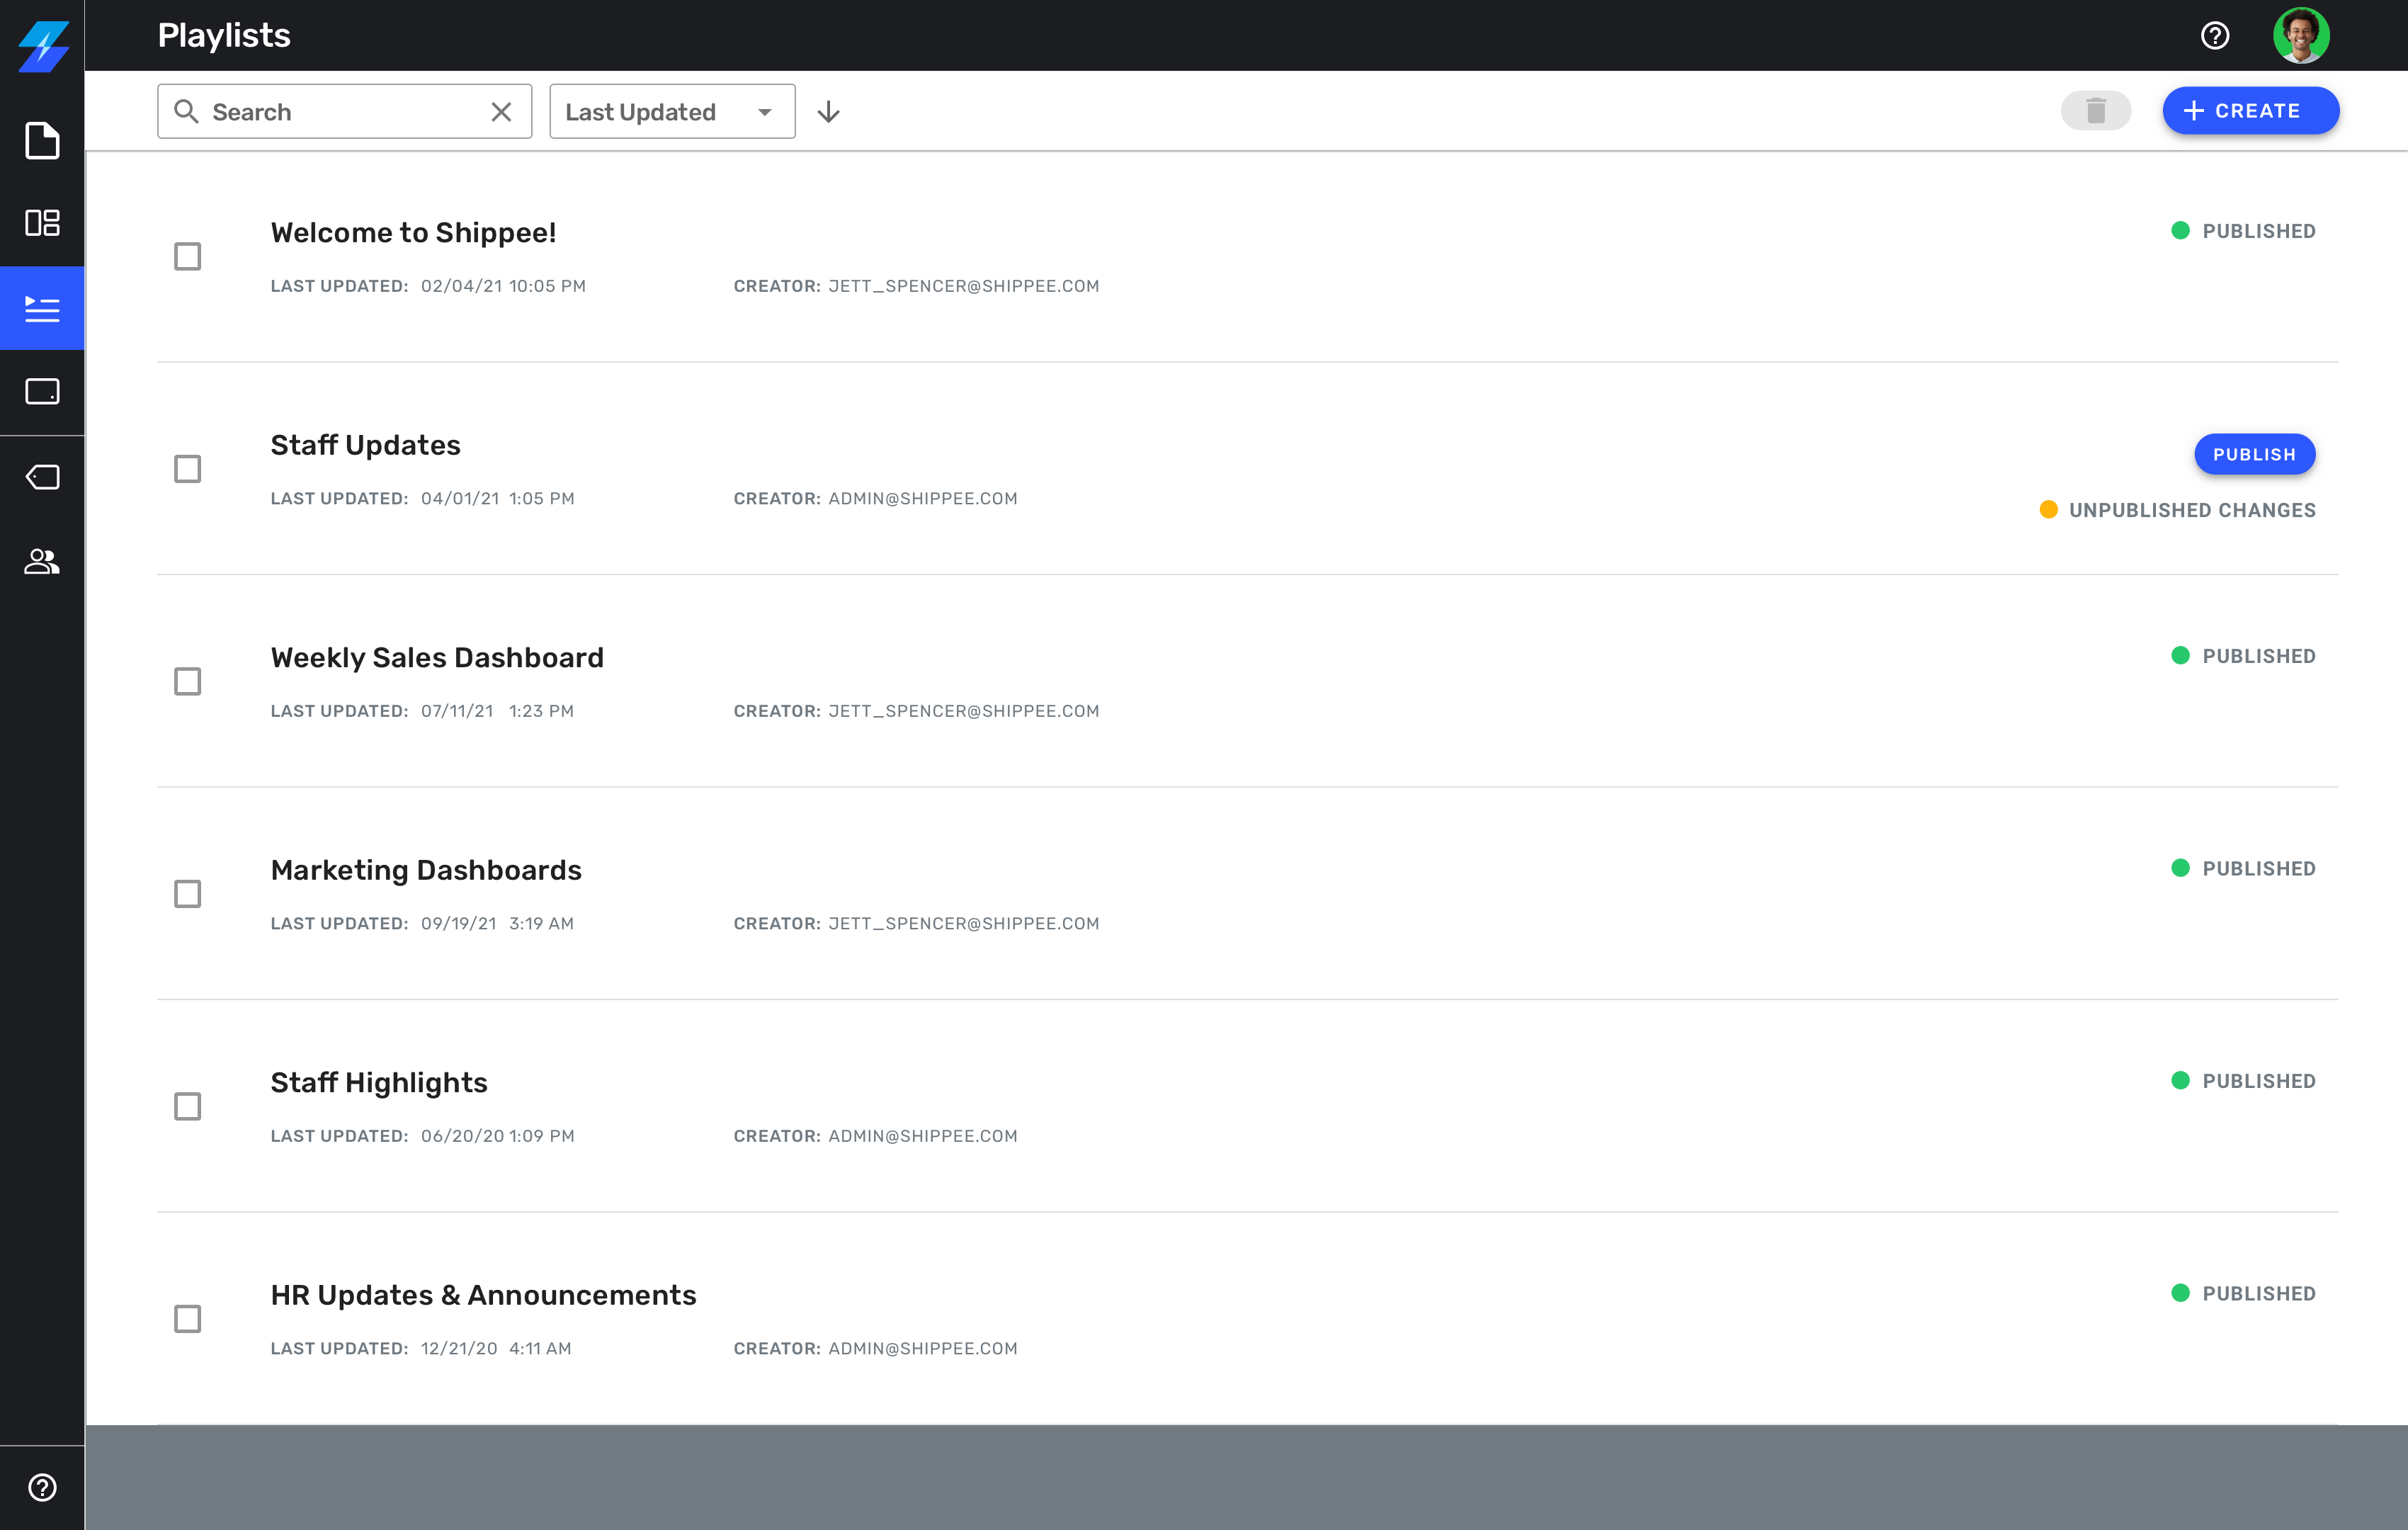This screenshot has height=1530, width=2408.
Task: Open the Playlists page header menu item
Action: click(x=223, y=35)
